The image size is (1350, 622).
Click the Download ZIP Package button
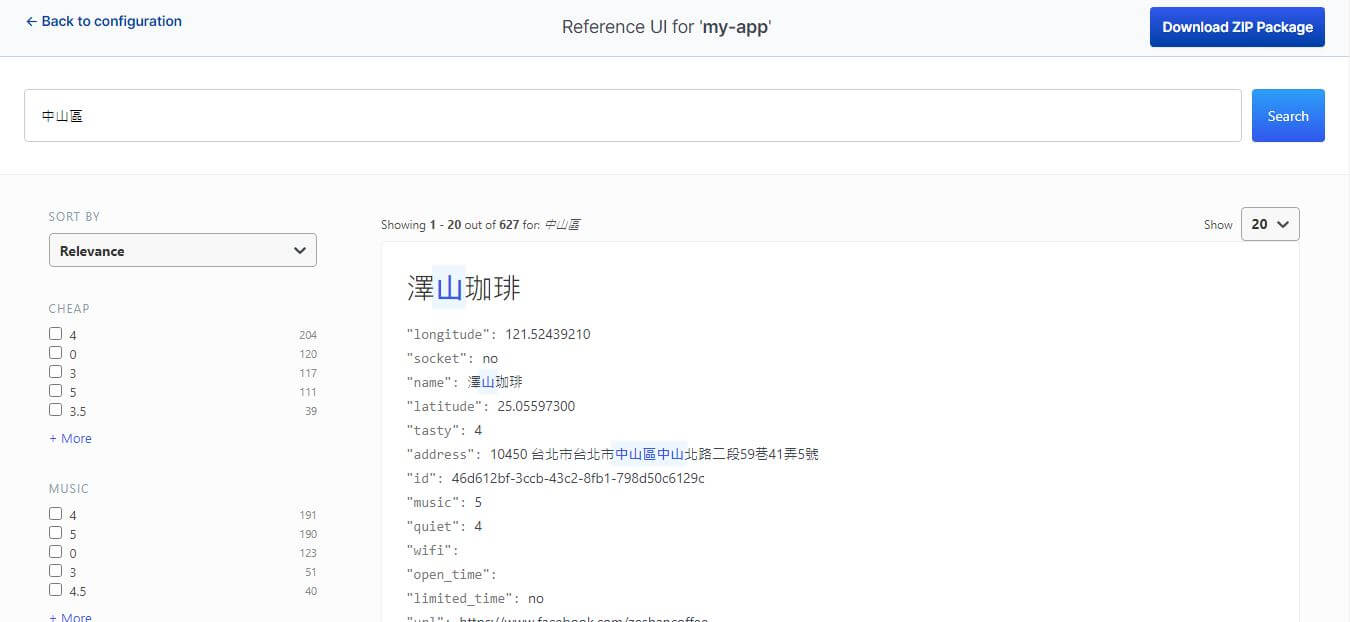tap(1237, 26)
